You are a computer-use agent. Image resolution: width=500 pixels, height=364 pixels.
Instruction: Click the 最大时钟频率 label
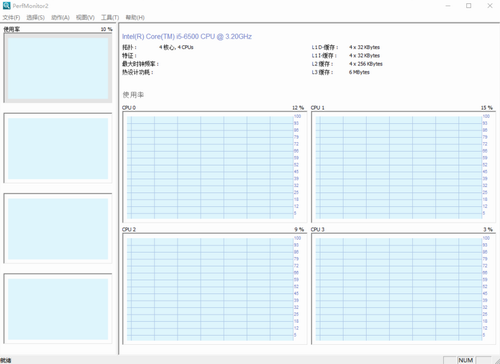click(140, 64)
